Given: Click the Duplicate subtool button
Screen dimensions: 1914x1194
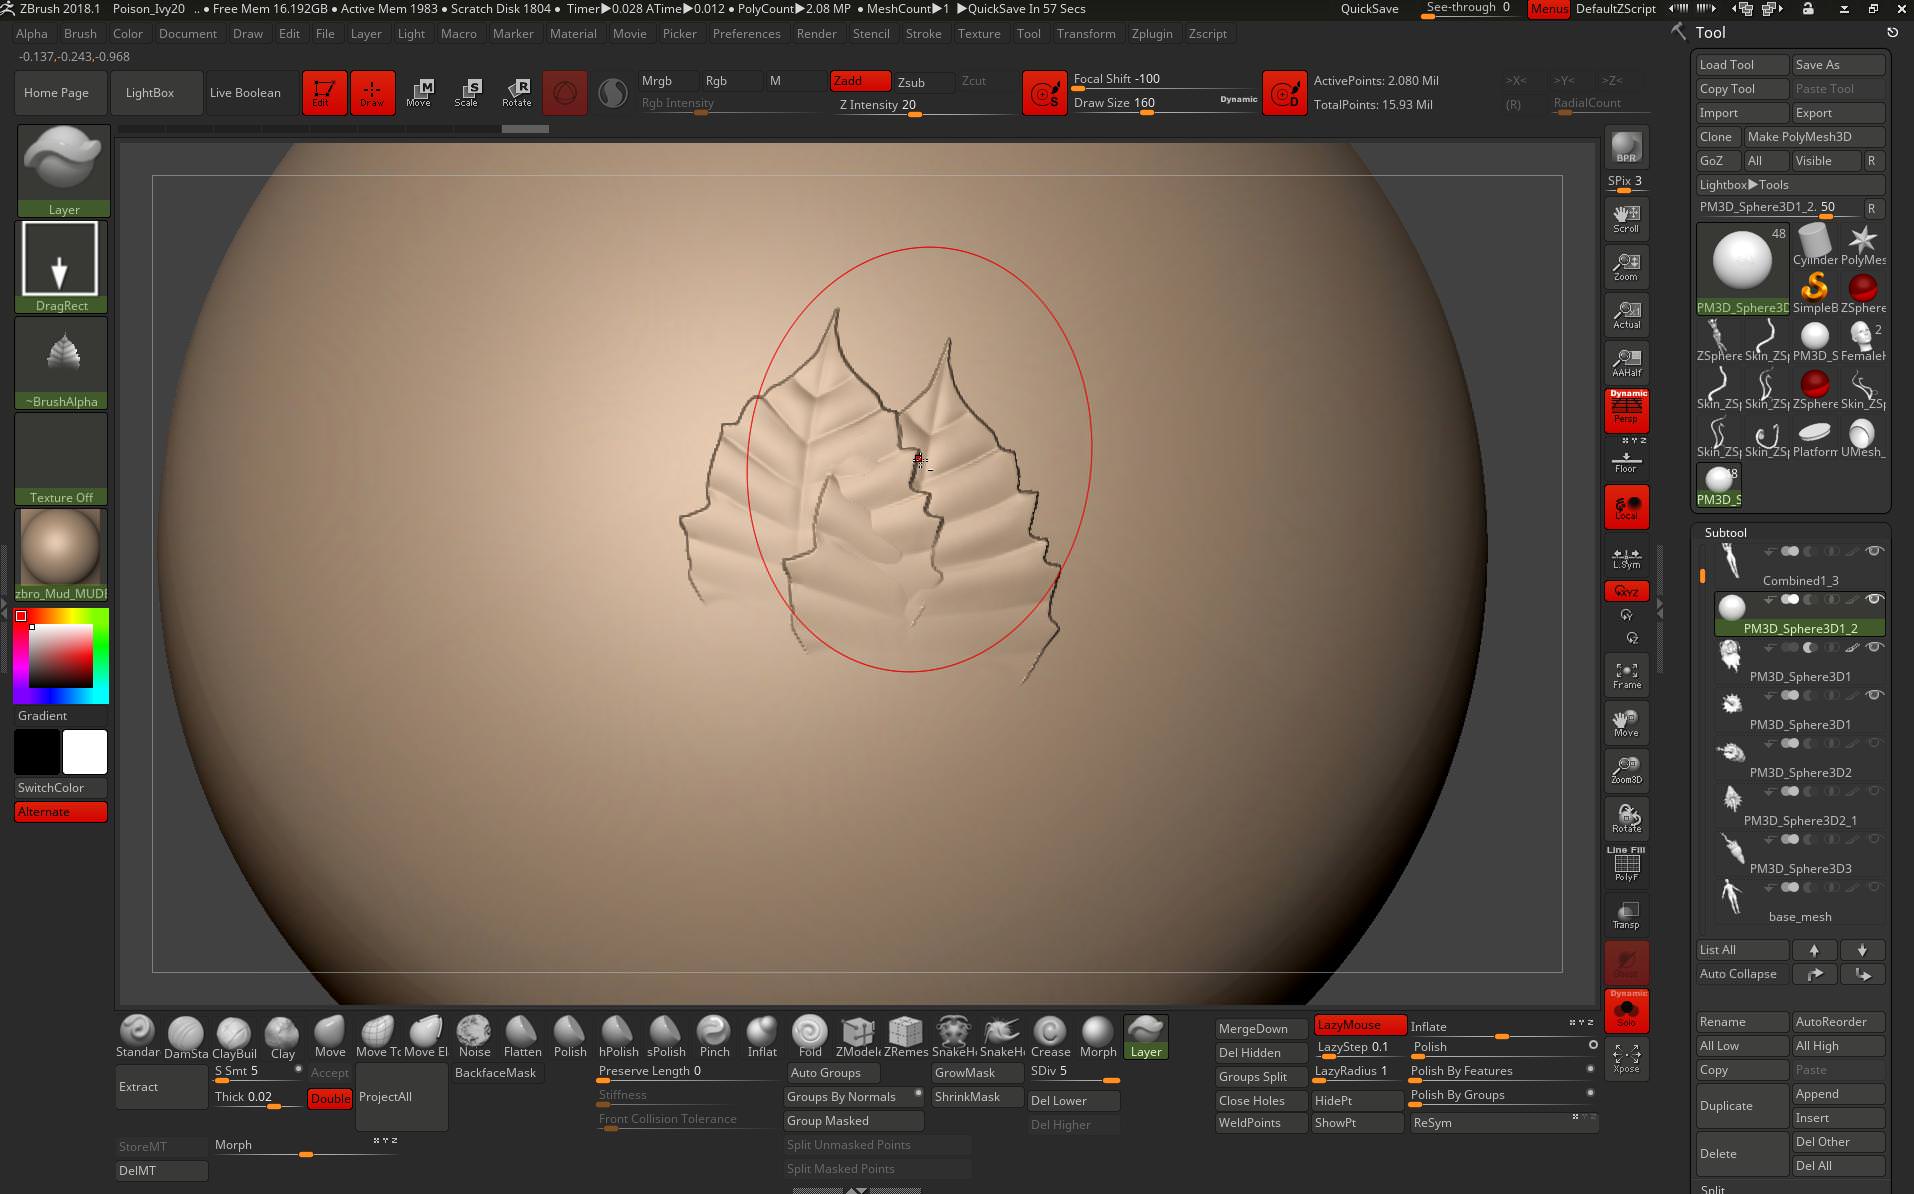Looking at the screenshot, I should coord(1742,1106).
